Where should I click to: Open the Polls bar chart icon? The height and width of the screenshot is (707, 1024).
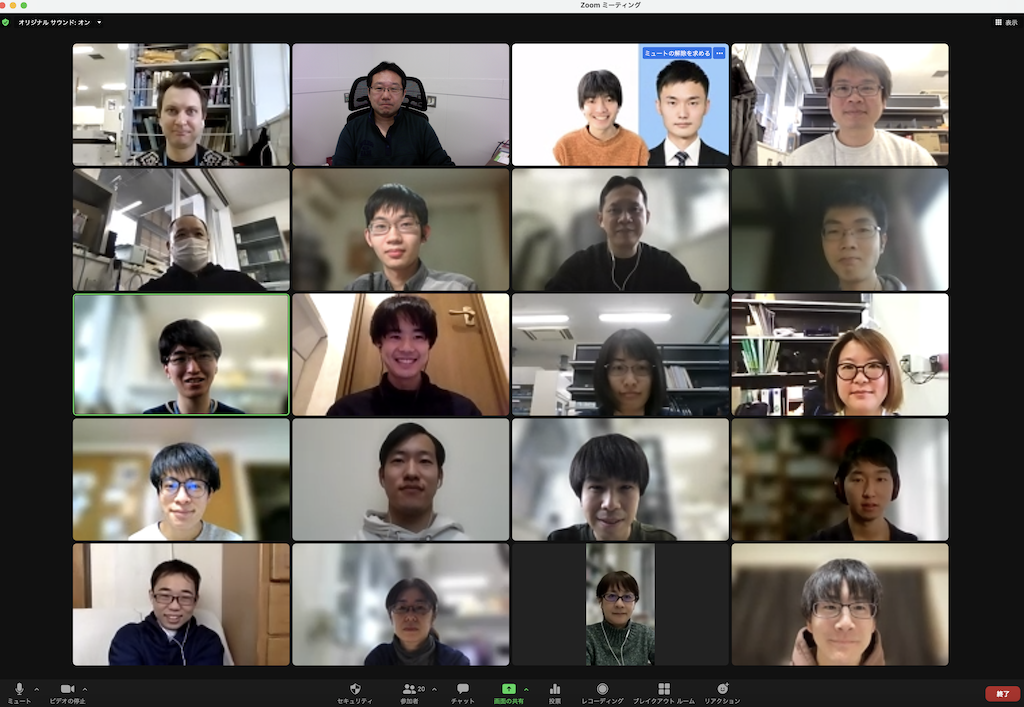coord(555,689)
